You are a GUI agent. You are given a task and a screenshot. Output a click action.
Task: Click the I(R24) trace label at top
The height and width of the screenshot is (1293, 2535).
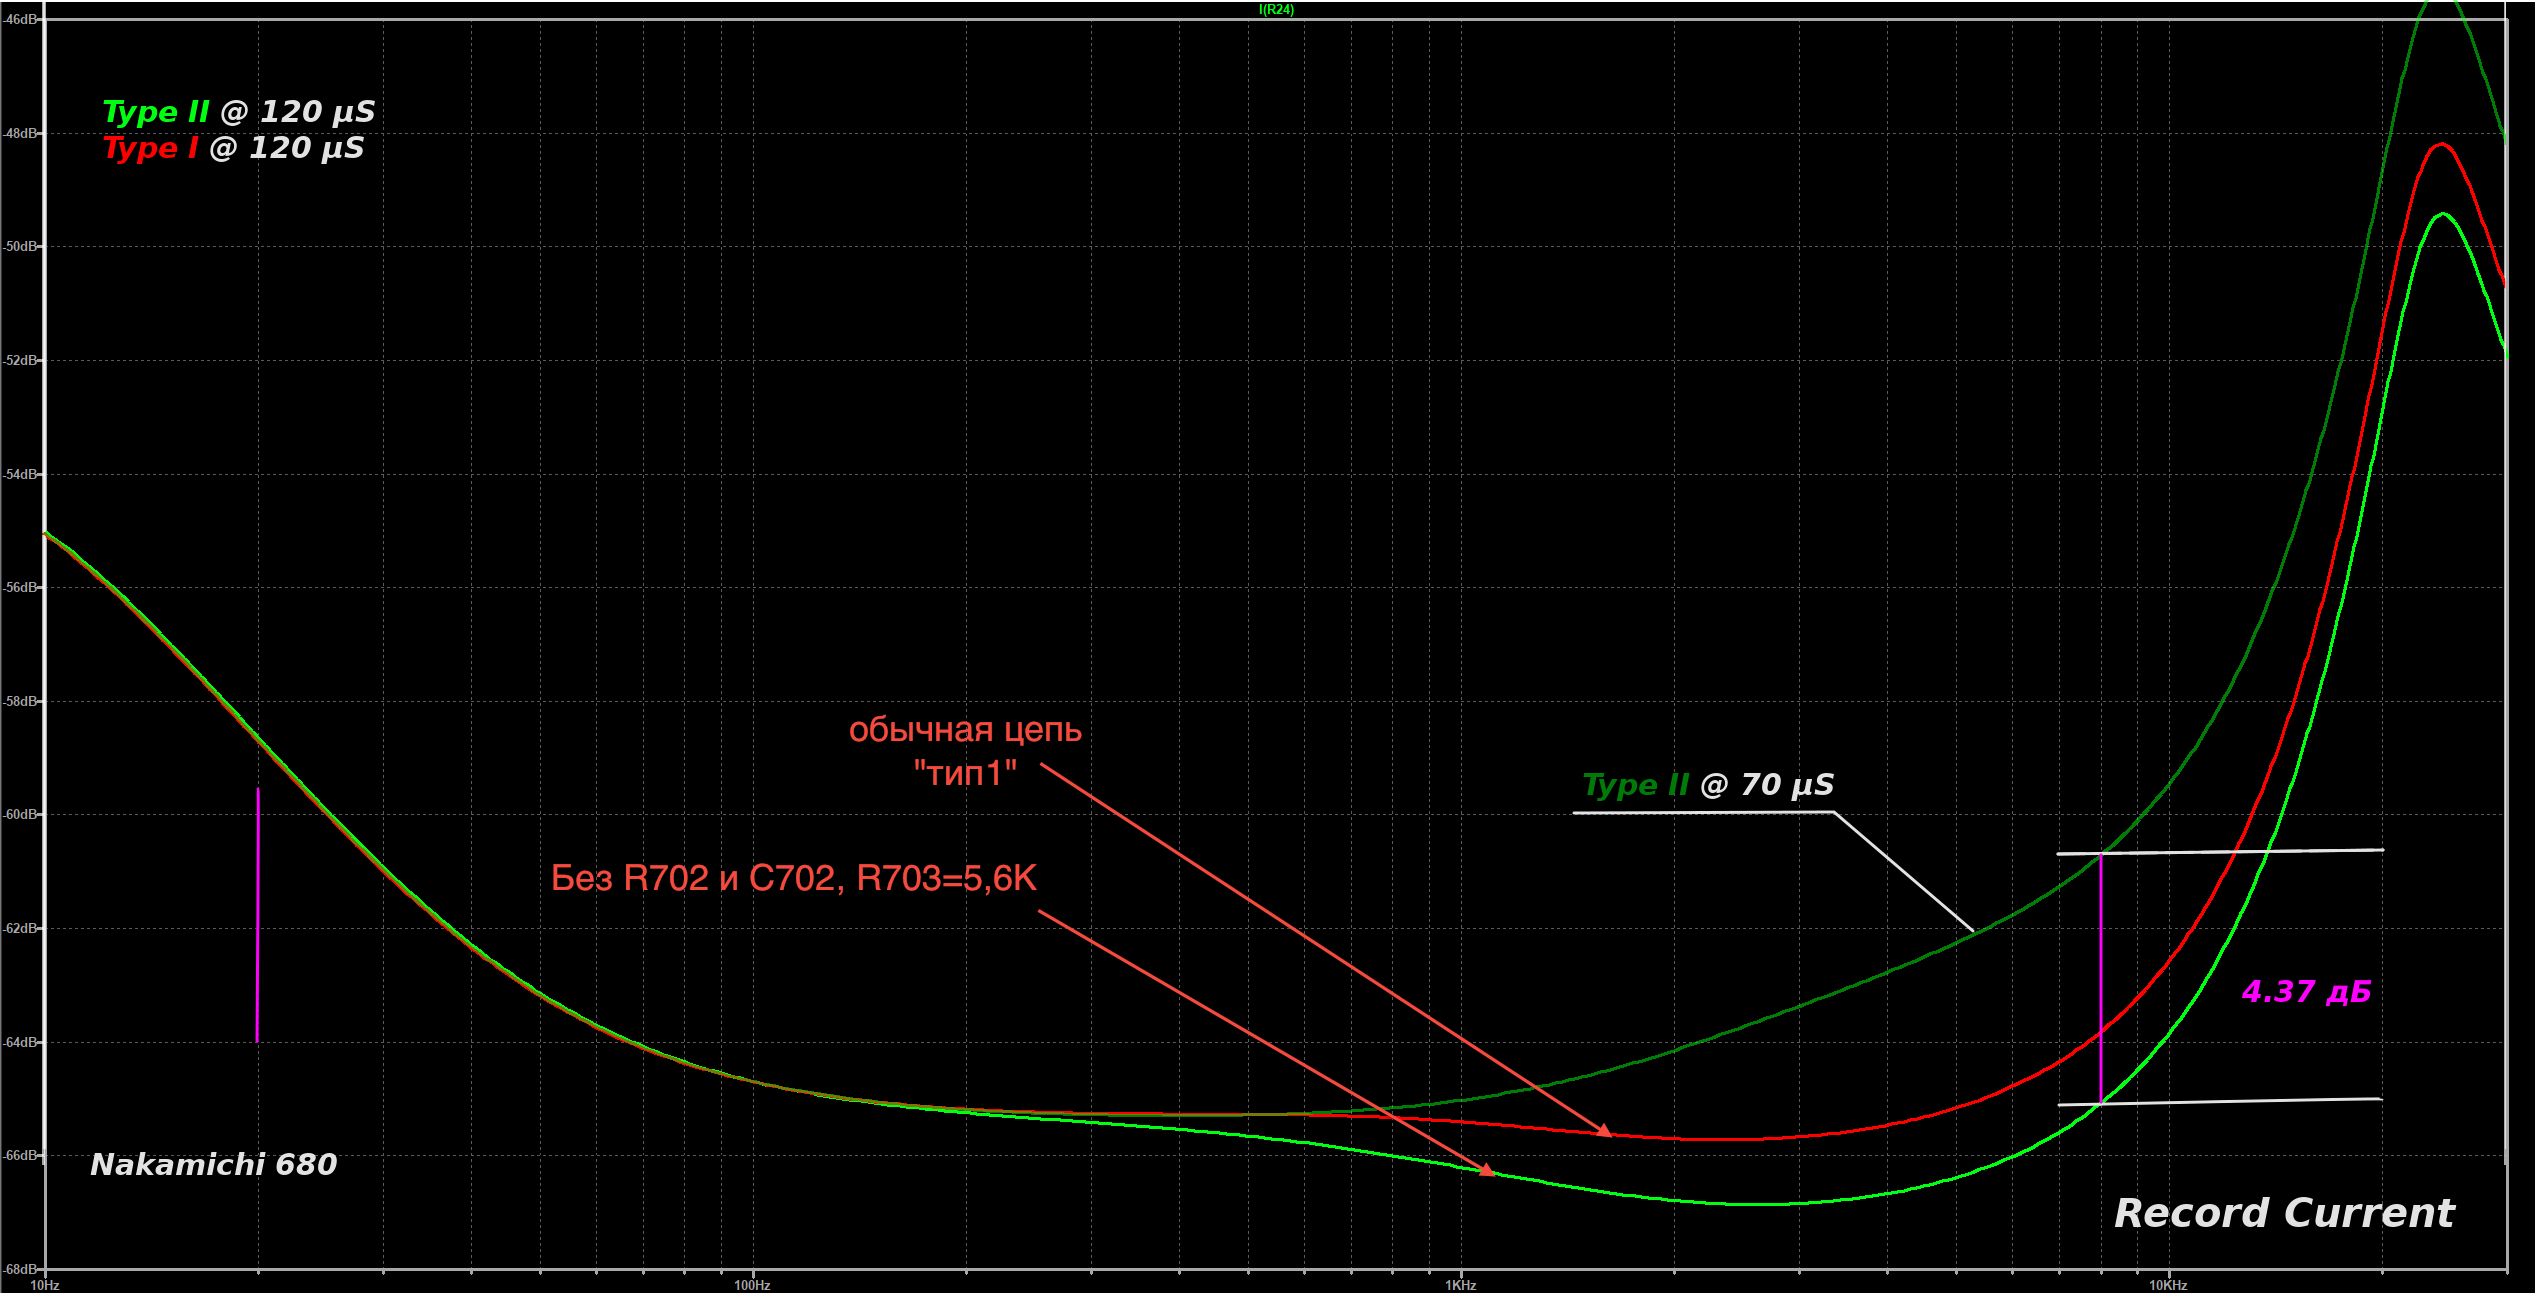(1276, 10)
